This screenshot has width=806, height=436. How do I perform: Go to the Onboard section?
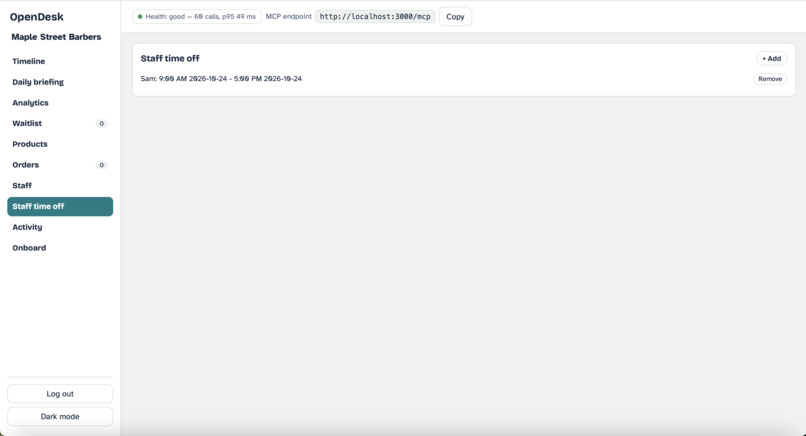pos(60,248)
